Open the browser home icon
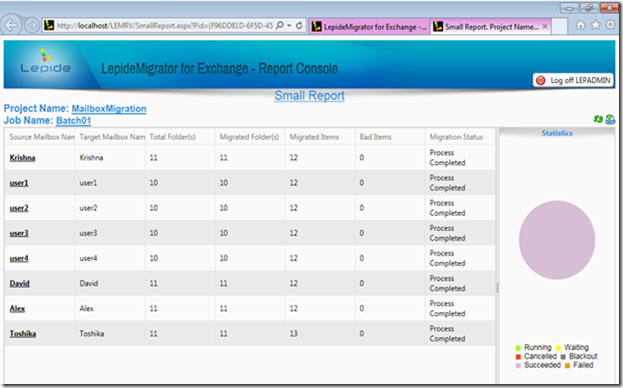 [580, 25]
